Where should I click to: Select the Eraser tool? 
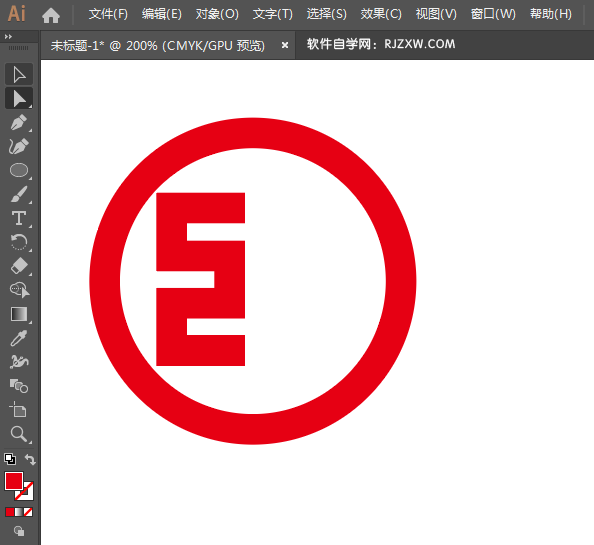click(x=19, y=266)
